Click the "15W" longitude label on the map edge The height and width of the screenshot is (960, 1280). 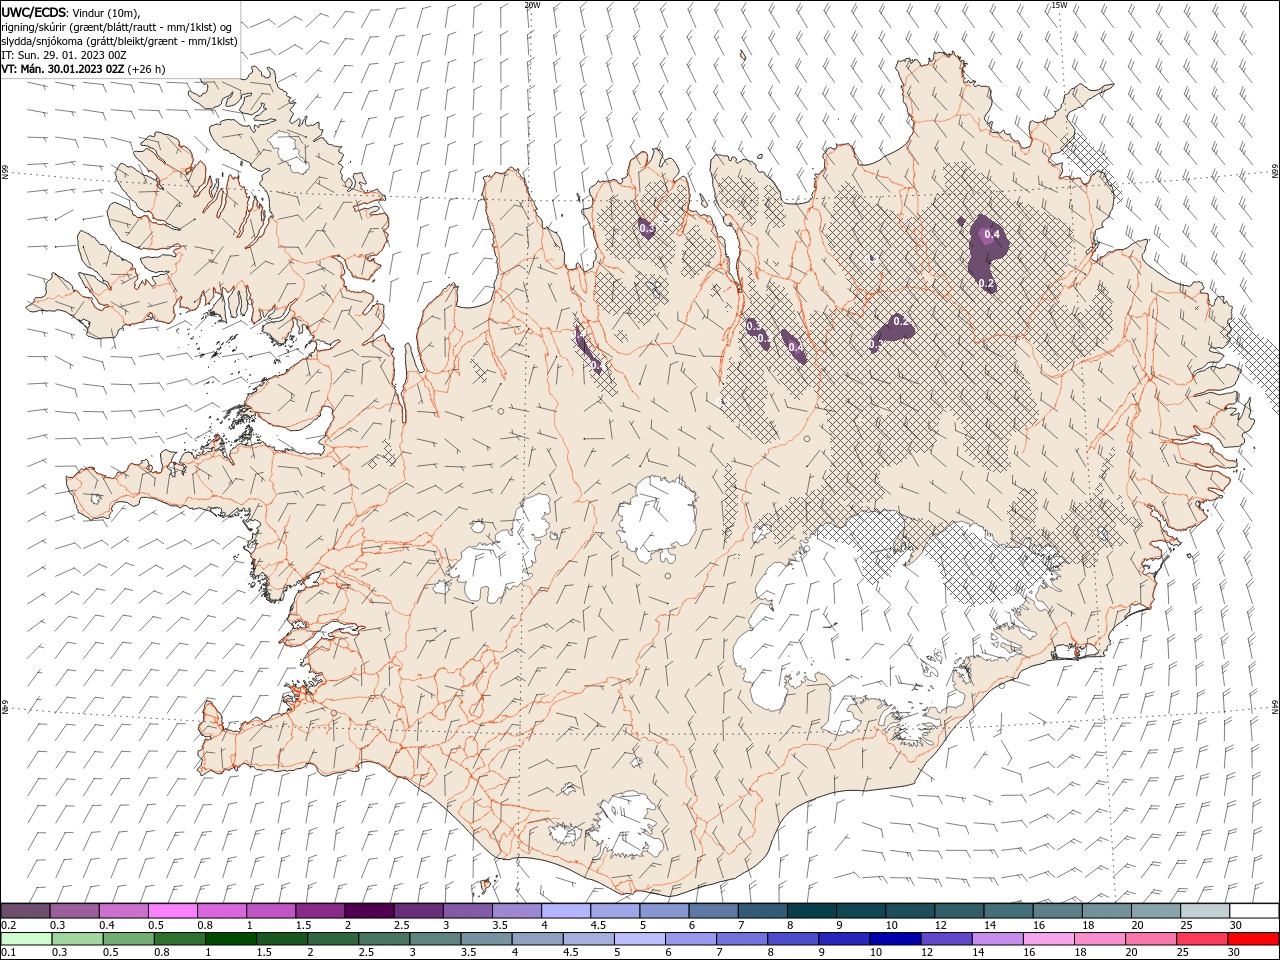(x=1059, y=5)
